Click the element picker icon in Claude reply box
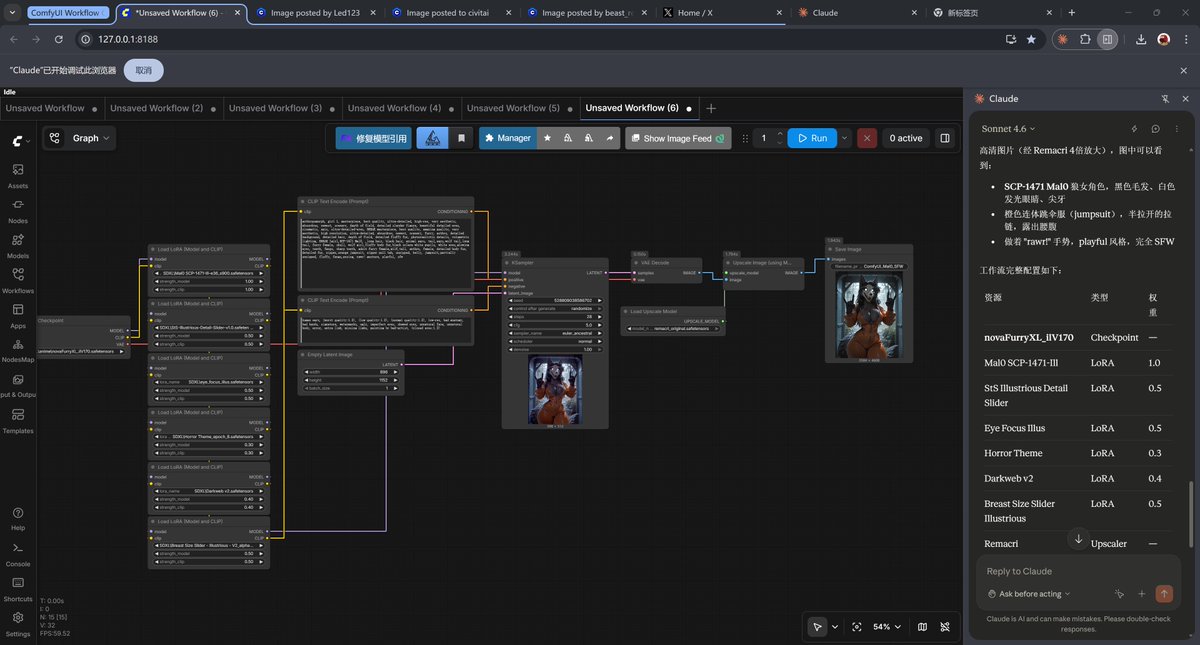Screen dimensions: 1200x645 [x=1119, y=594]
